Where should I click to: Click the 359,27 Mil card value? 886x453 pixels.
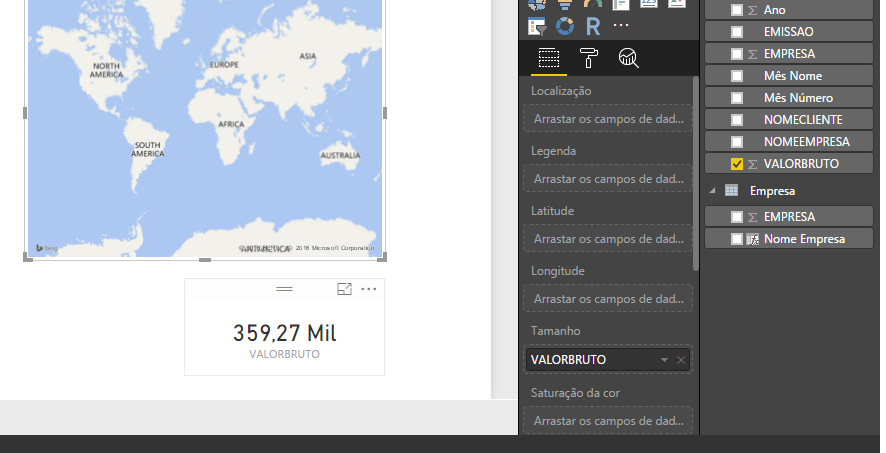point(284,333)
